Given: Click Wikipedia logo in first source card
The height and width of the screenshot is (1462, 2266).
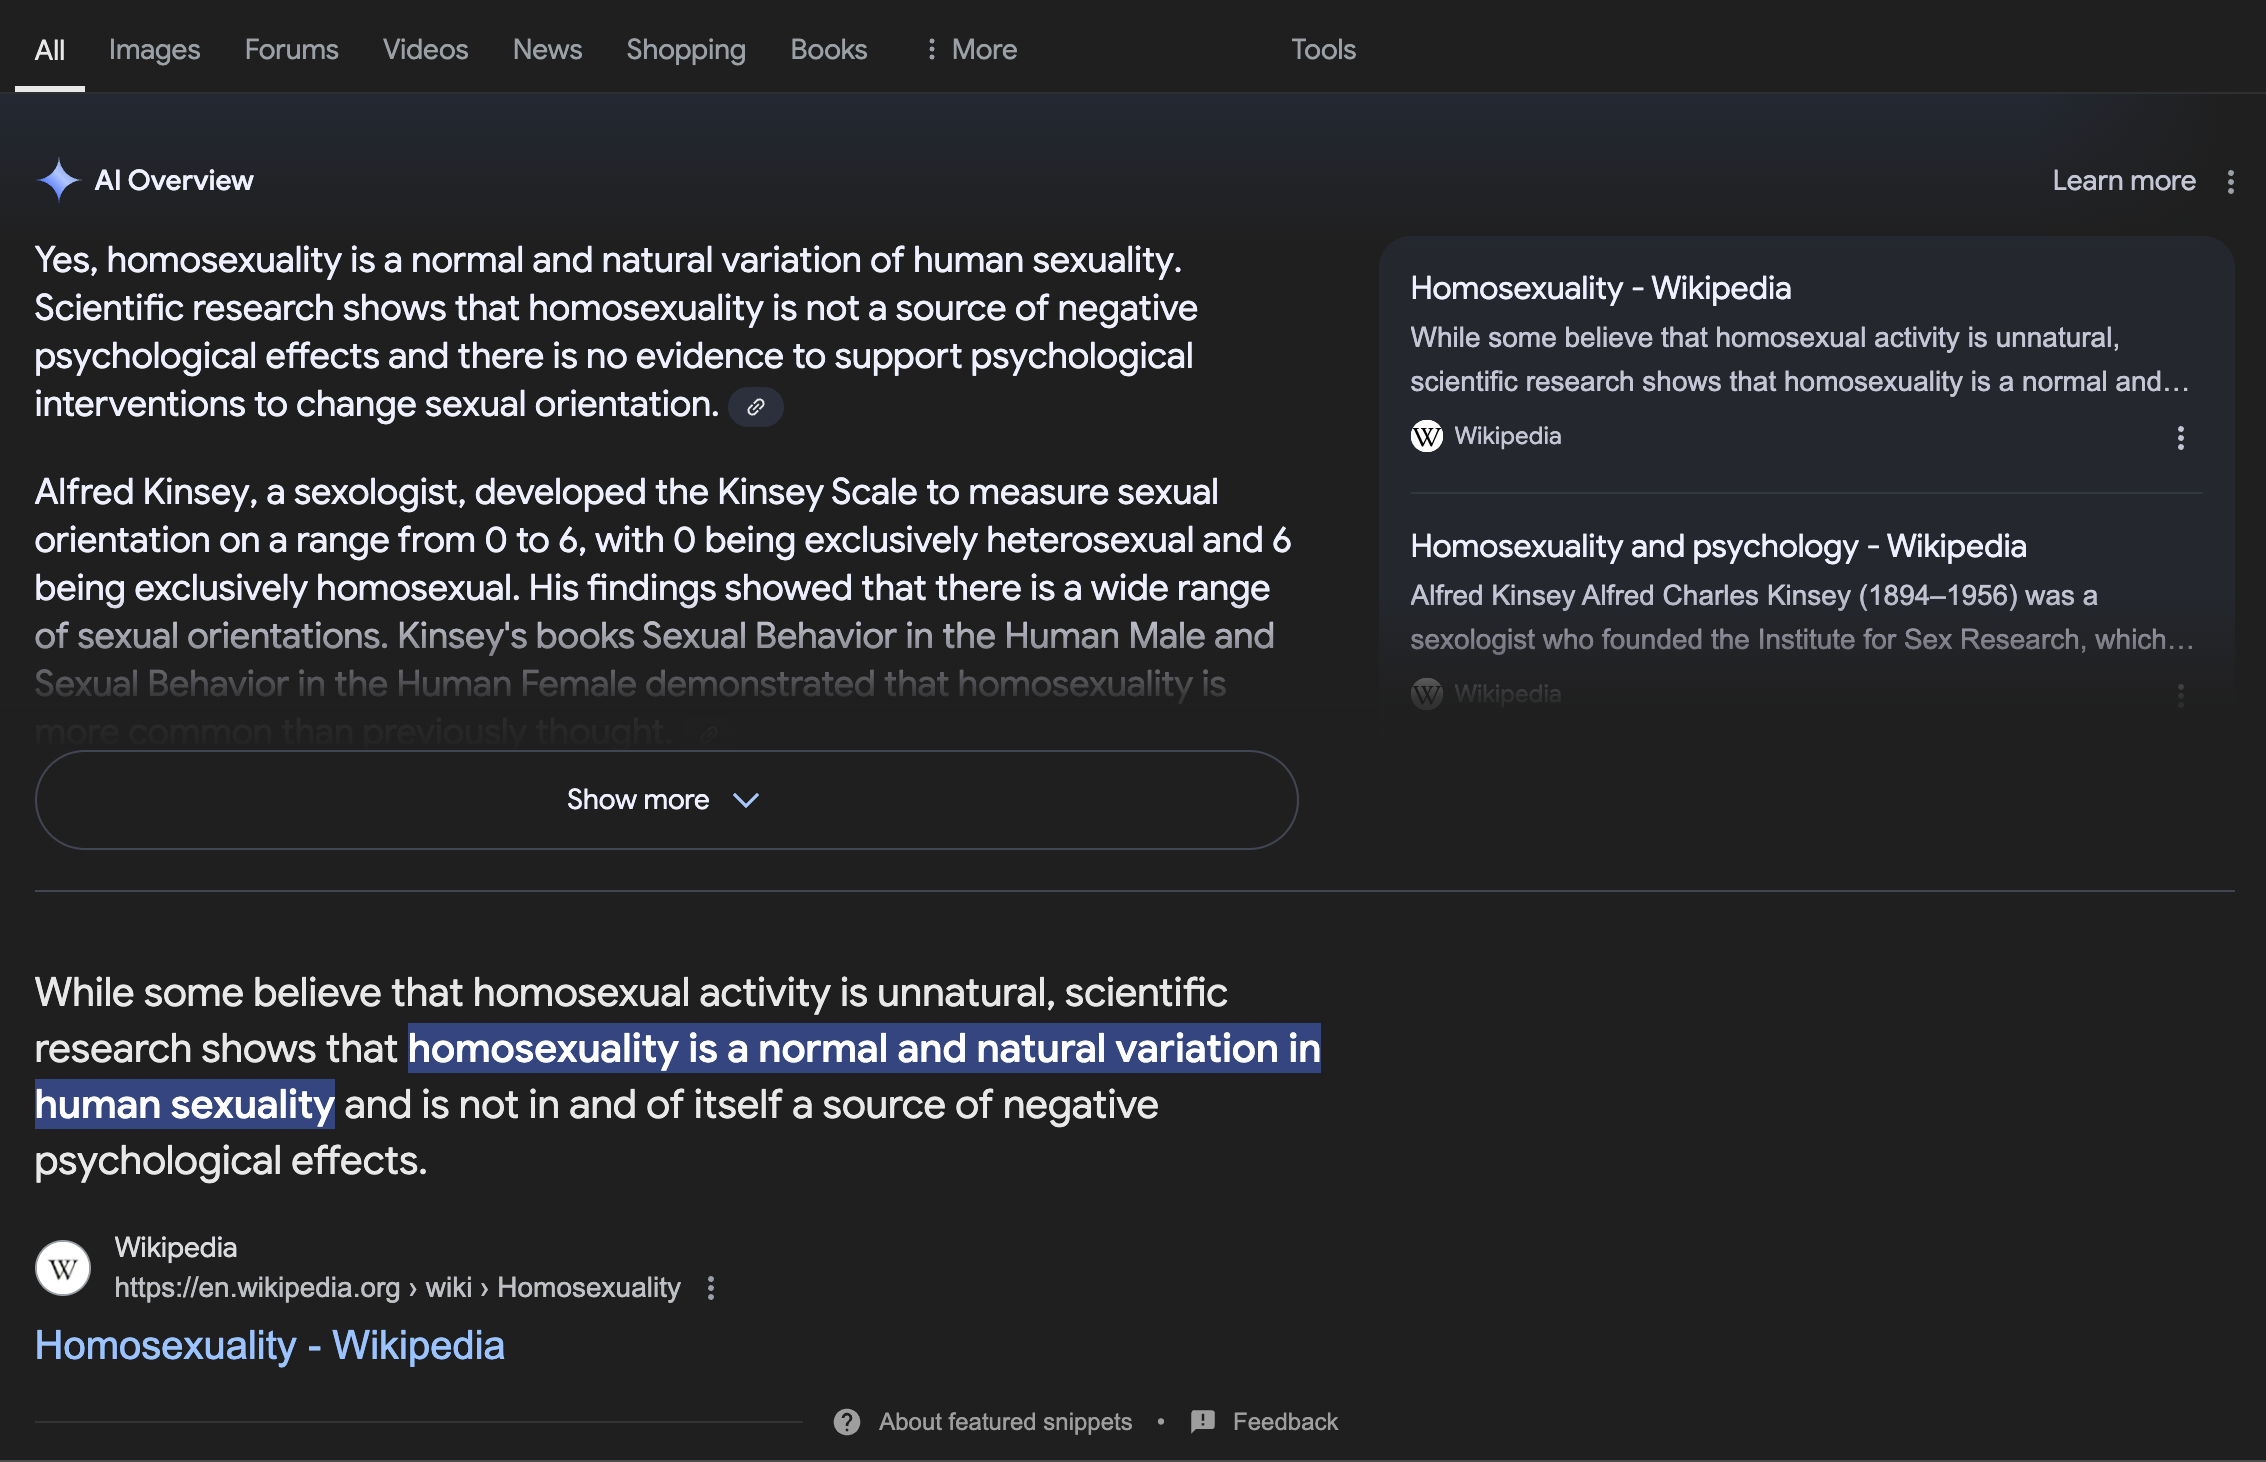Looking at the screenshot, I should [x=1426, y=436].
